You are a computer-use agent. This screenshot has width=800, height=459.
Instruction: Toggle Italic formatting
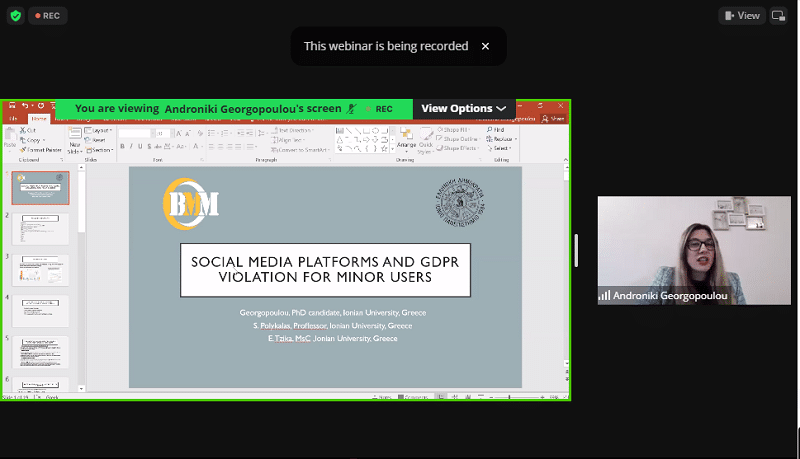[131, 146]
